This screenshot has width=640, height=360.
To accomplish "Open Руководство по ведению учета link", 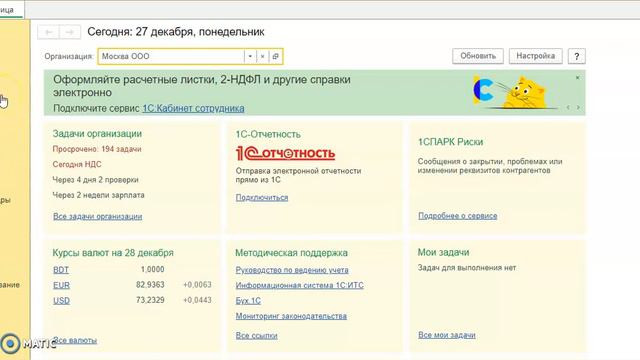I will tap(292, 270).
